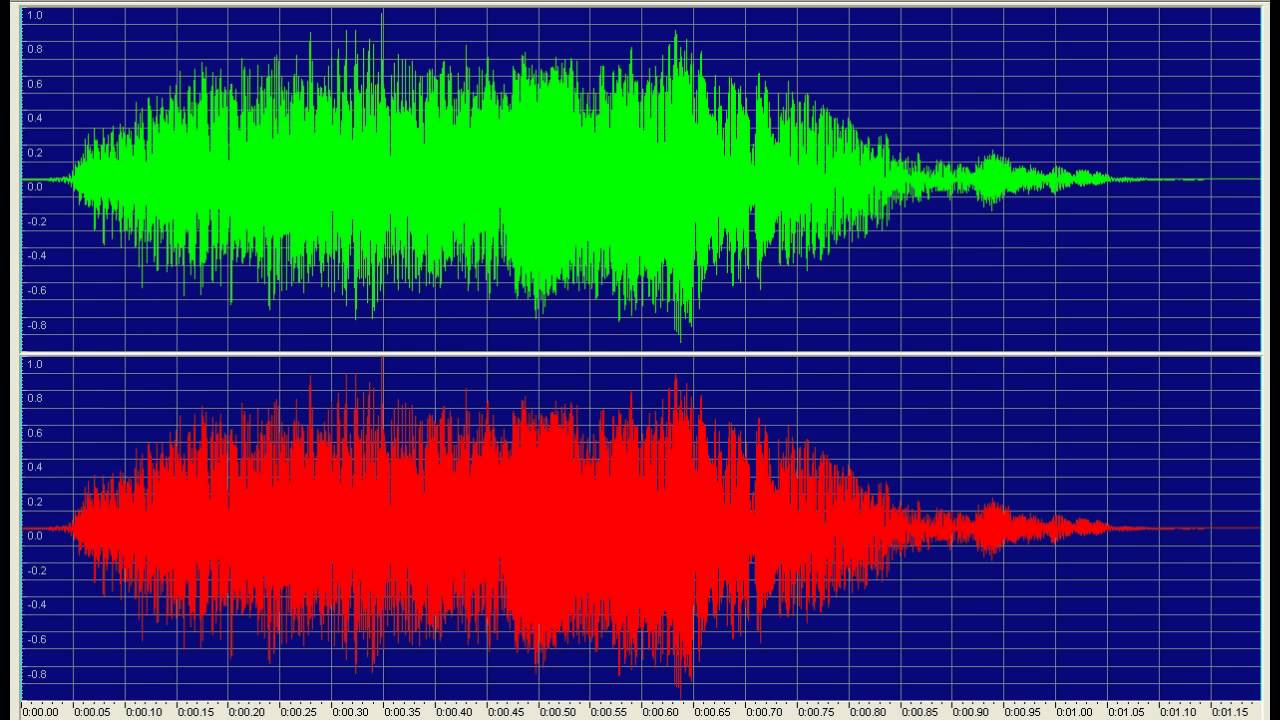Click the red channel's 0.4 amplitude label

pyautogui.click(x=34, y=467)
